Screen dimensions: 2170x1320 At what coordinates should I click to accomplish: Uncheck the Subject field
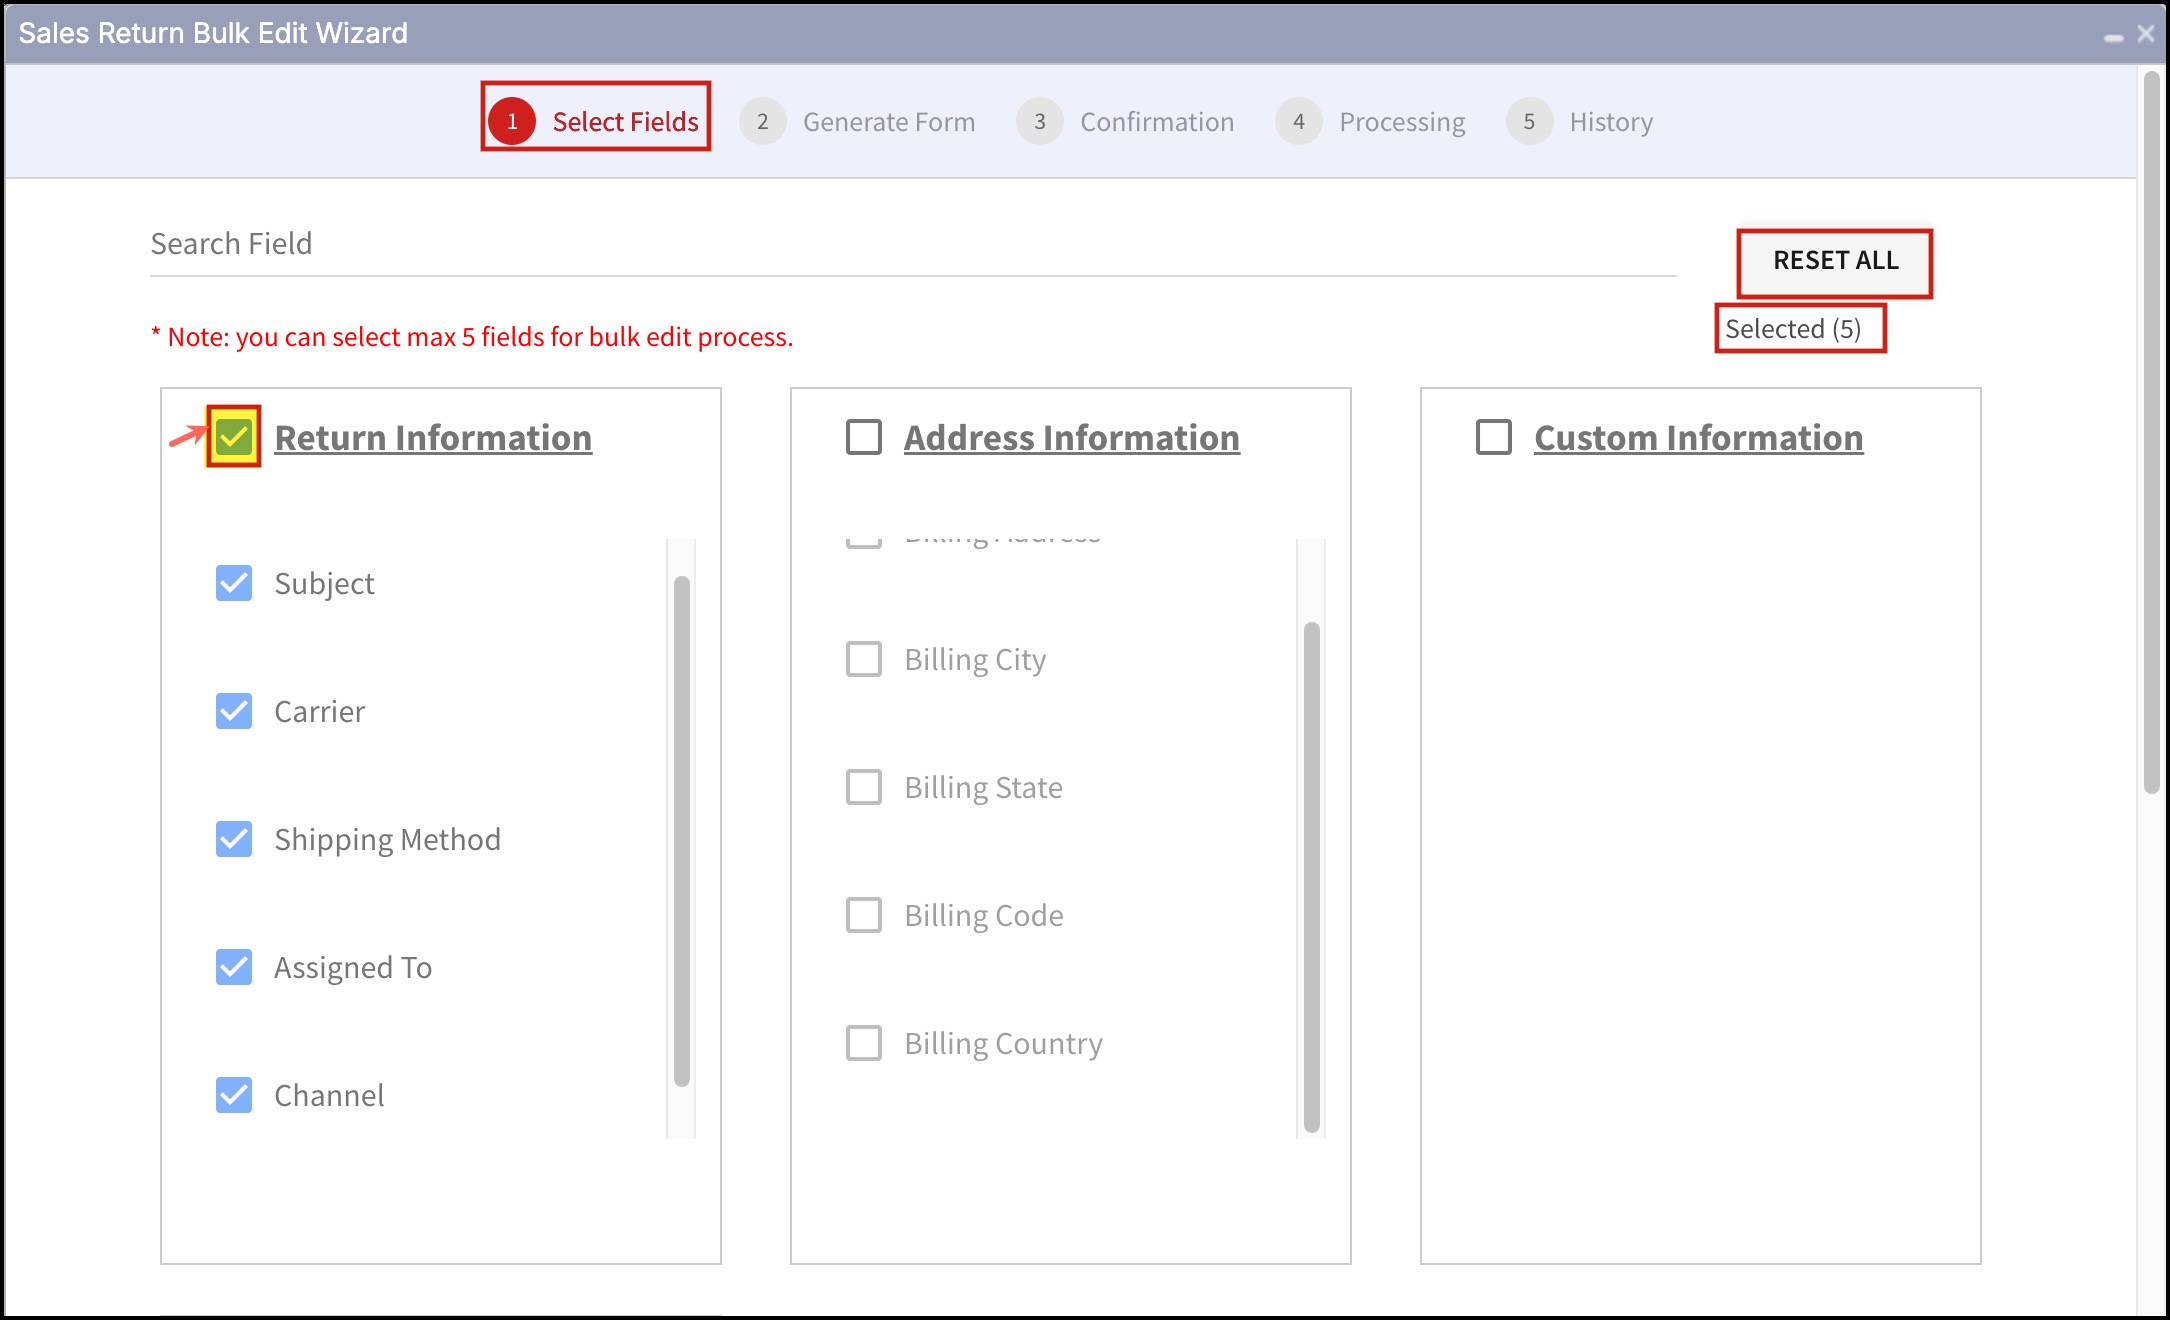point(234,583)
